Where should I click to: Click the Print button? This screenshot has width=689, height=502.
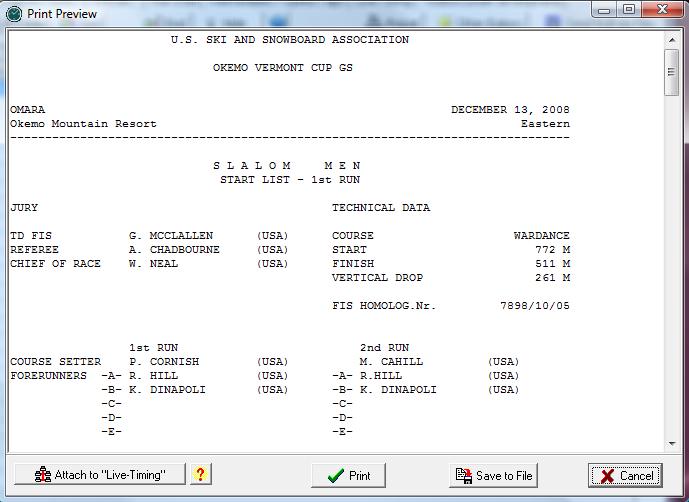click(x=348, y=475)
